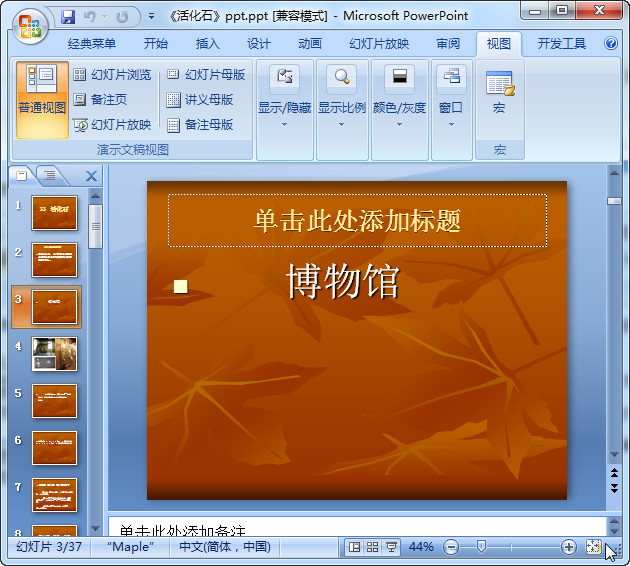Switch to 幻灯片浏览 slide sorter view

pyautogui.click(x=112, y=75)
